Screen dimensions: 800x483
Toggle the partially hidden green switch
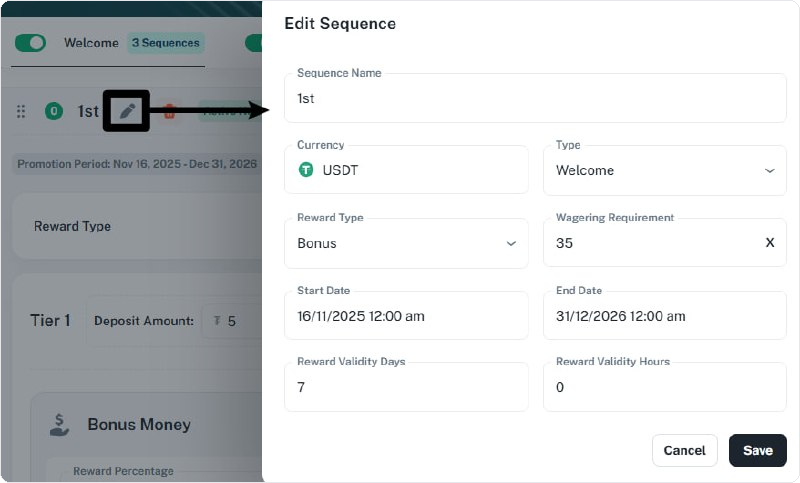254,43
